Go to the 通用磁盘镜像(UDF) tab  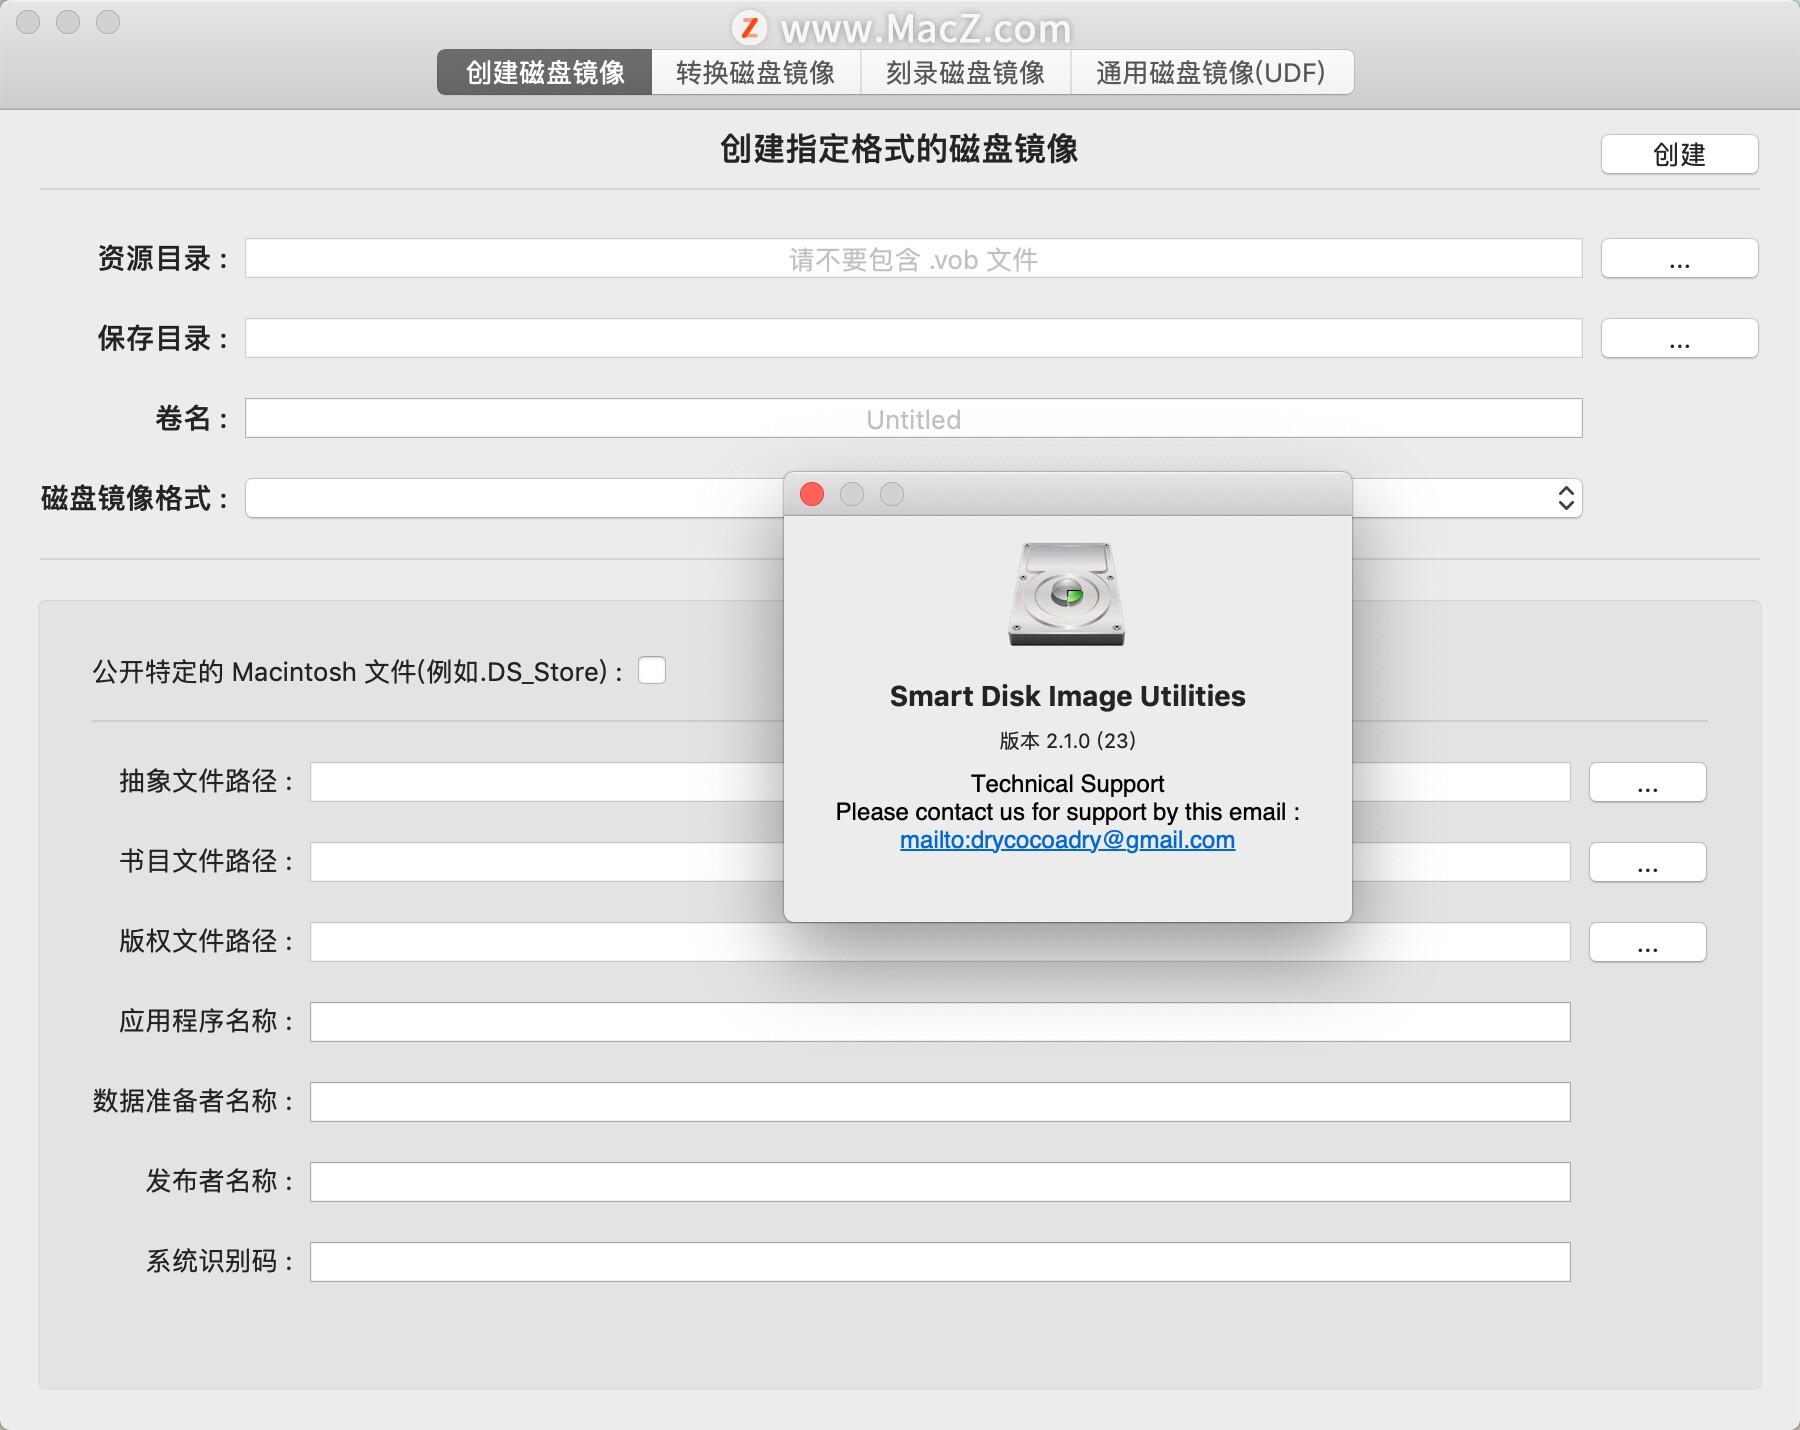1212,72
